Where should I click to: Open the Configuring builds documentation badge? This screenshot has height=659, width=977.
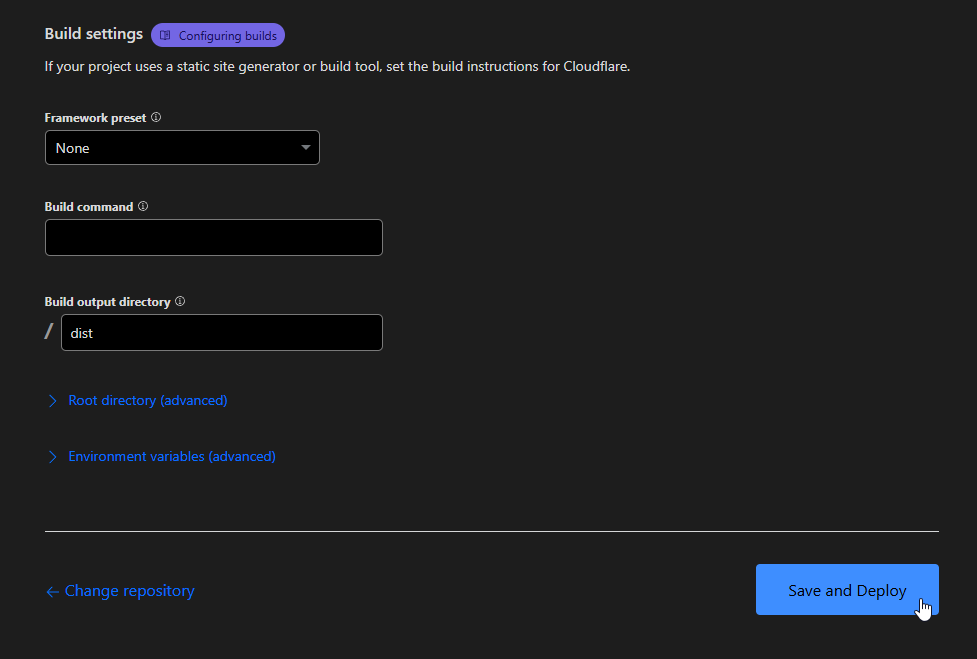pyautogui.click(x=218, y=35)
